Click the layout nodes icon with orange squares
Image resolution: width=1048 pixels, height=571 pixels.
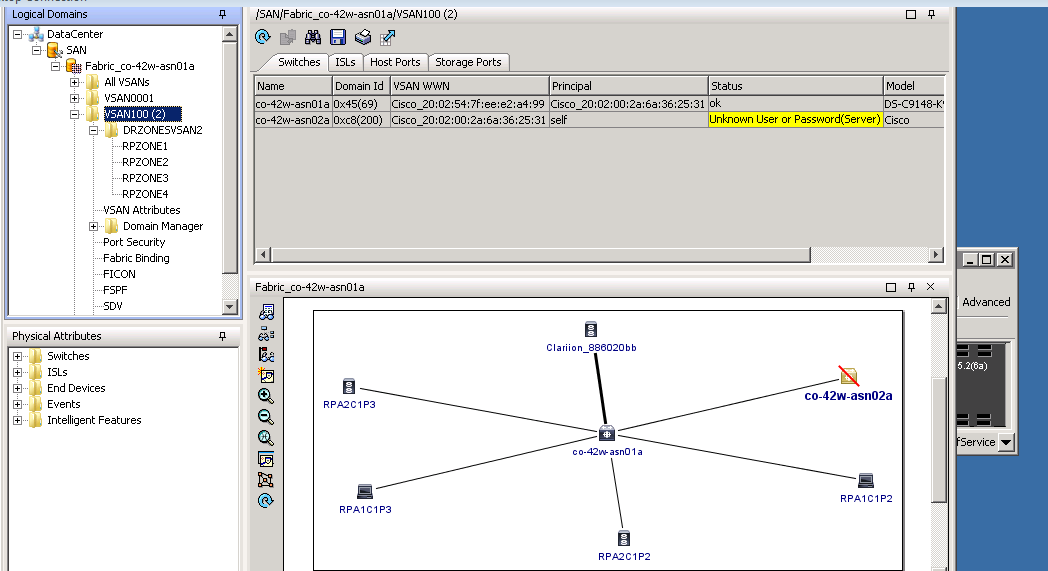(266, 480)
